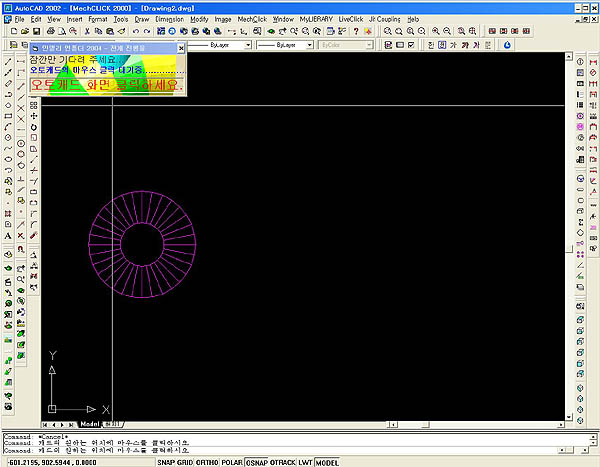Open the Modify menu

(199, 19)
